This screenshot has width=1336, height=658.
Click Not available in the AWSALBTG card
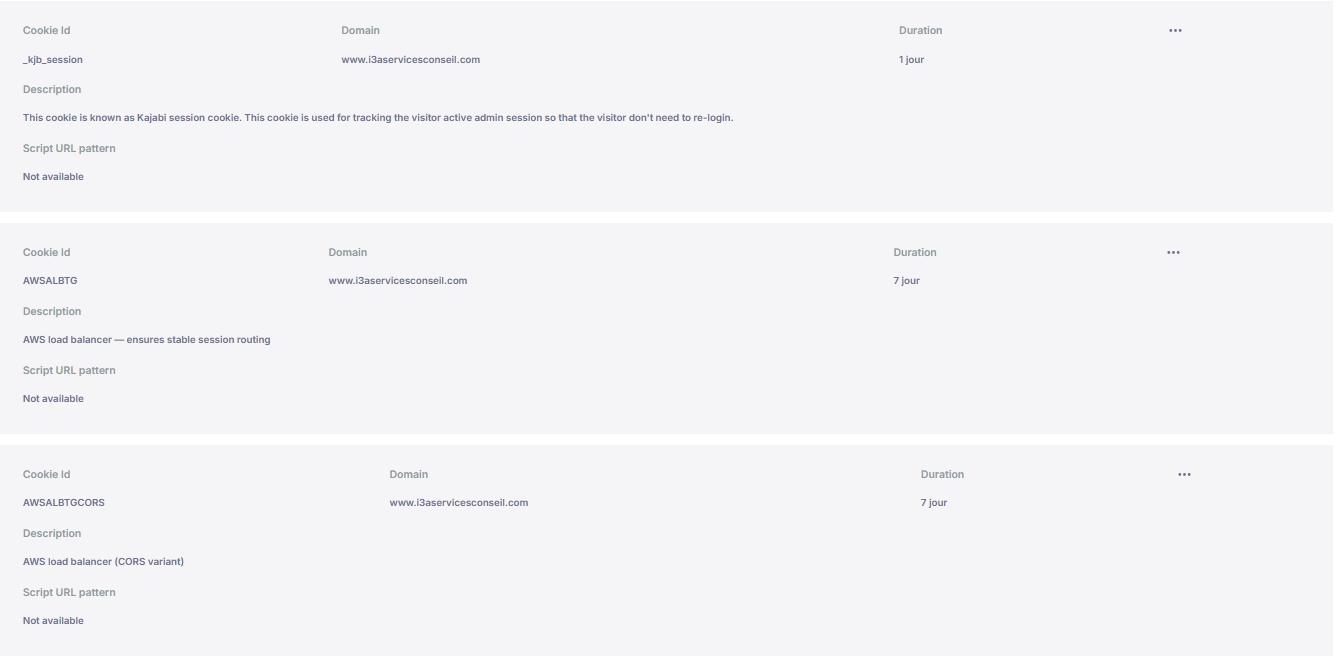click(54, 399)
